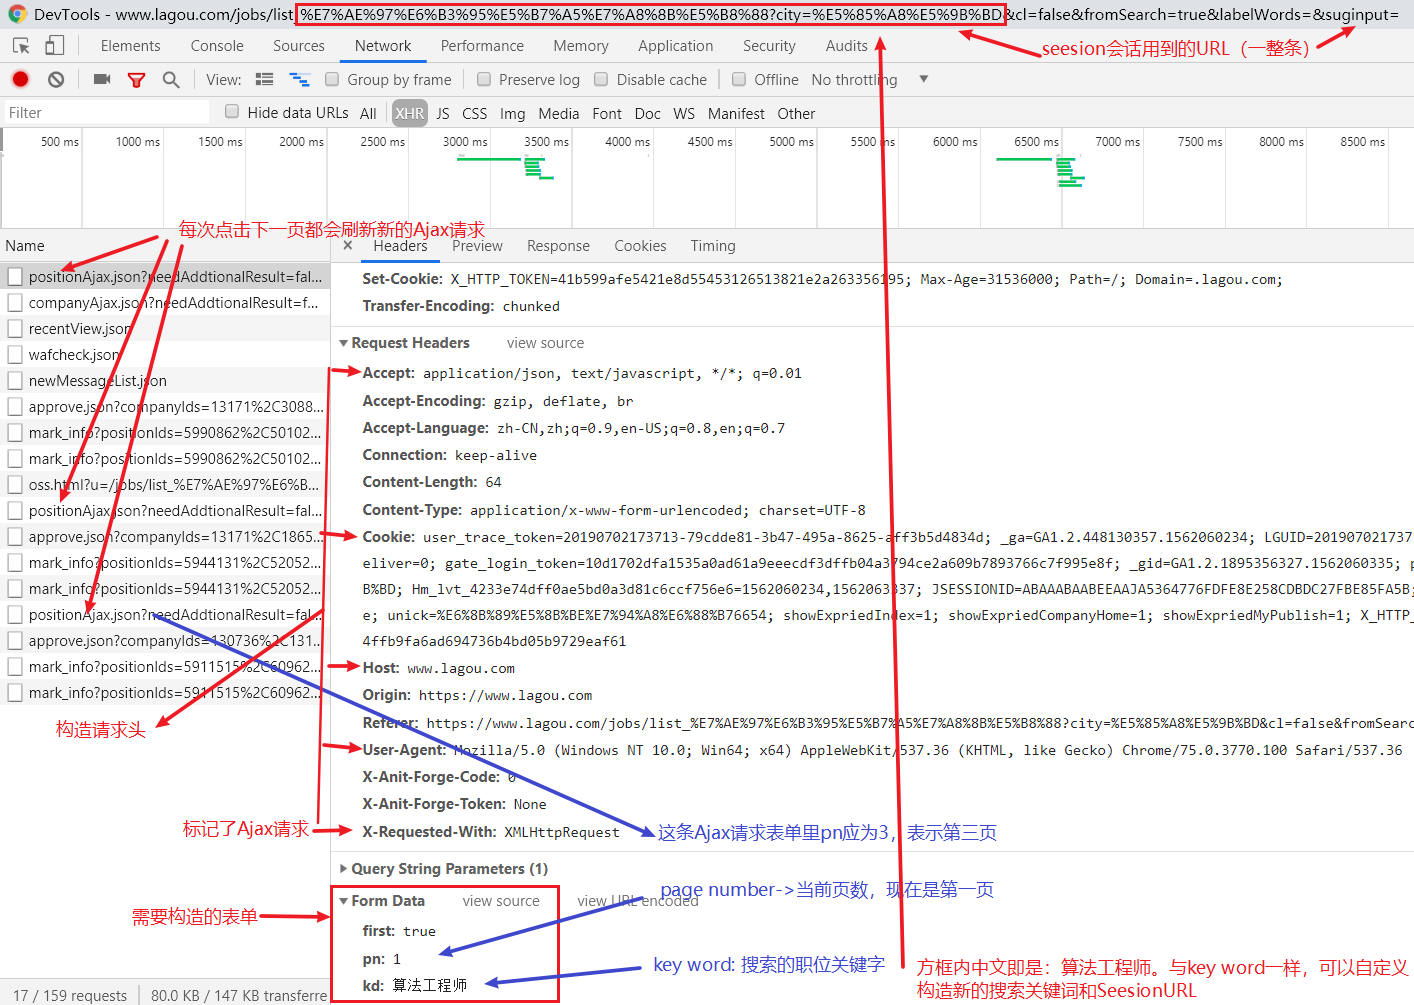Open the Preview tab of the request

[477, 246]
